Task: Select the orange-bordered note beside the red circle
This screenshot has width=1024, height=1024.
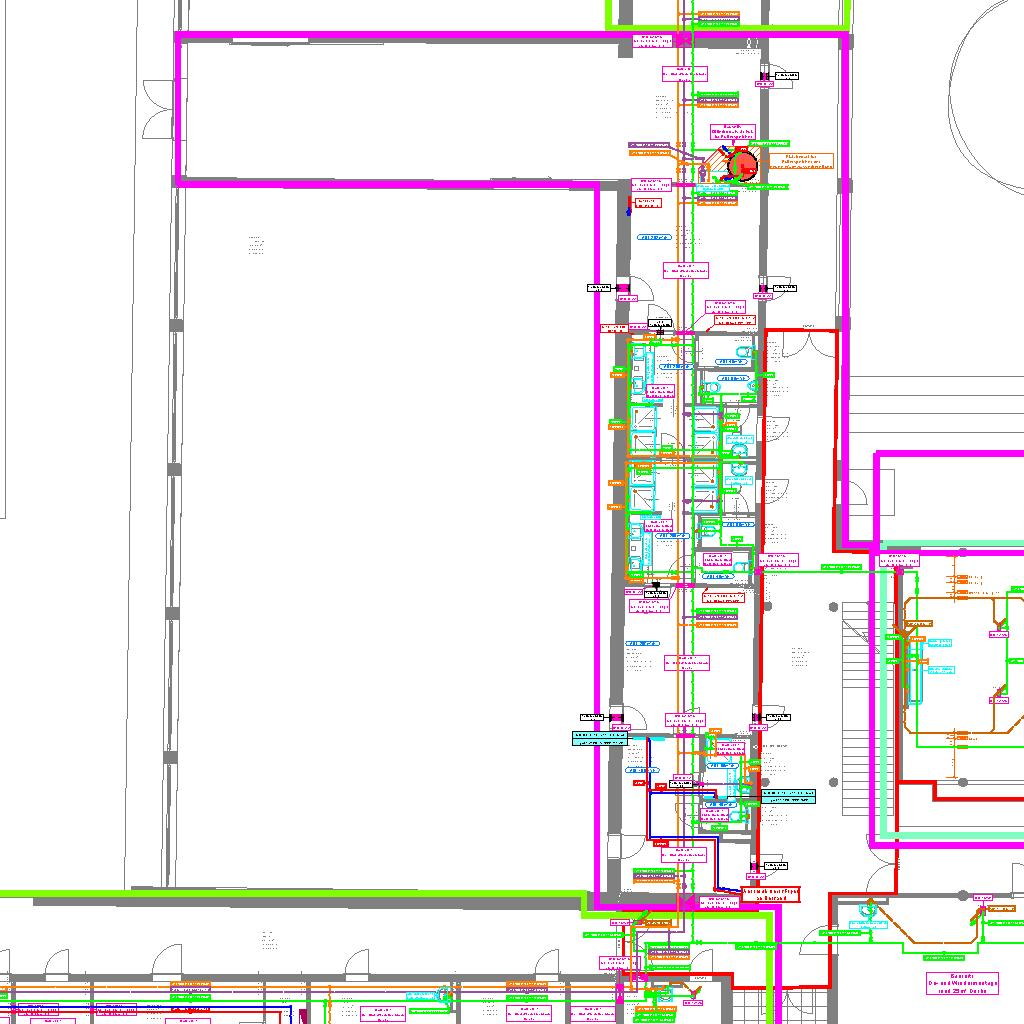Action: (801, 162)
